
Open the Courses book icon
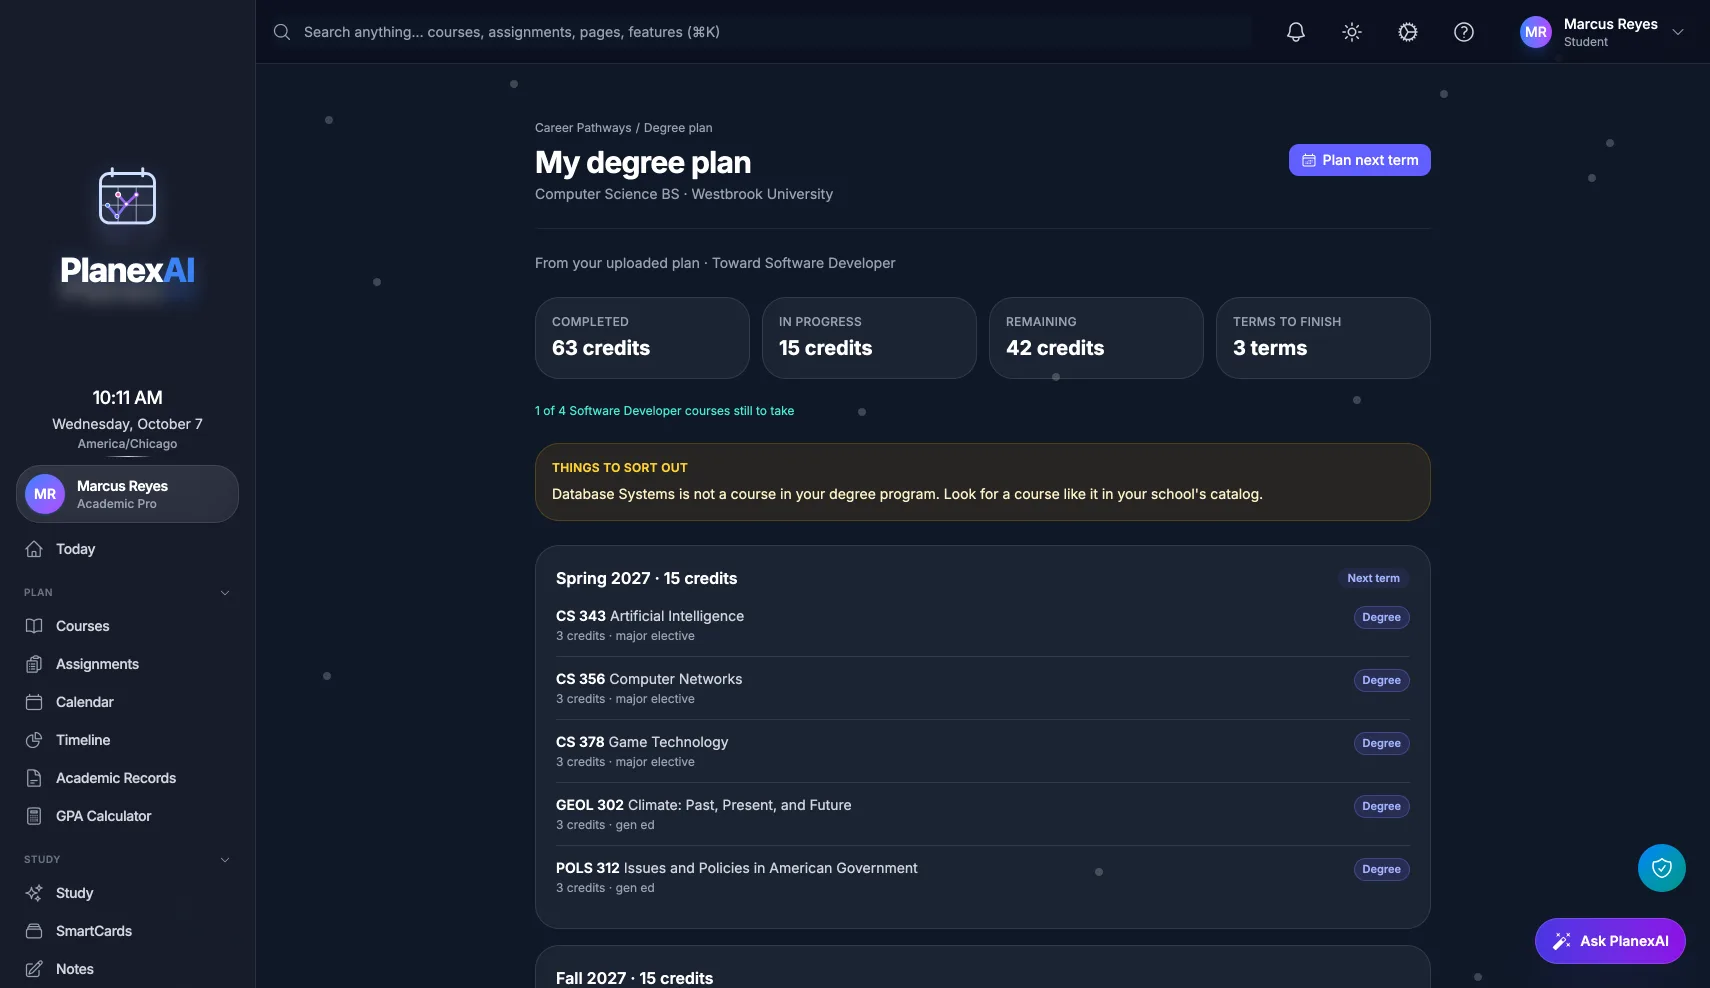point(34,626)
